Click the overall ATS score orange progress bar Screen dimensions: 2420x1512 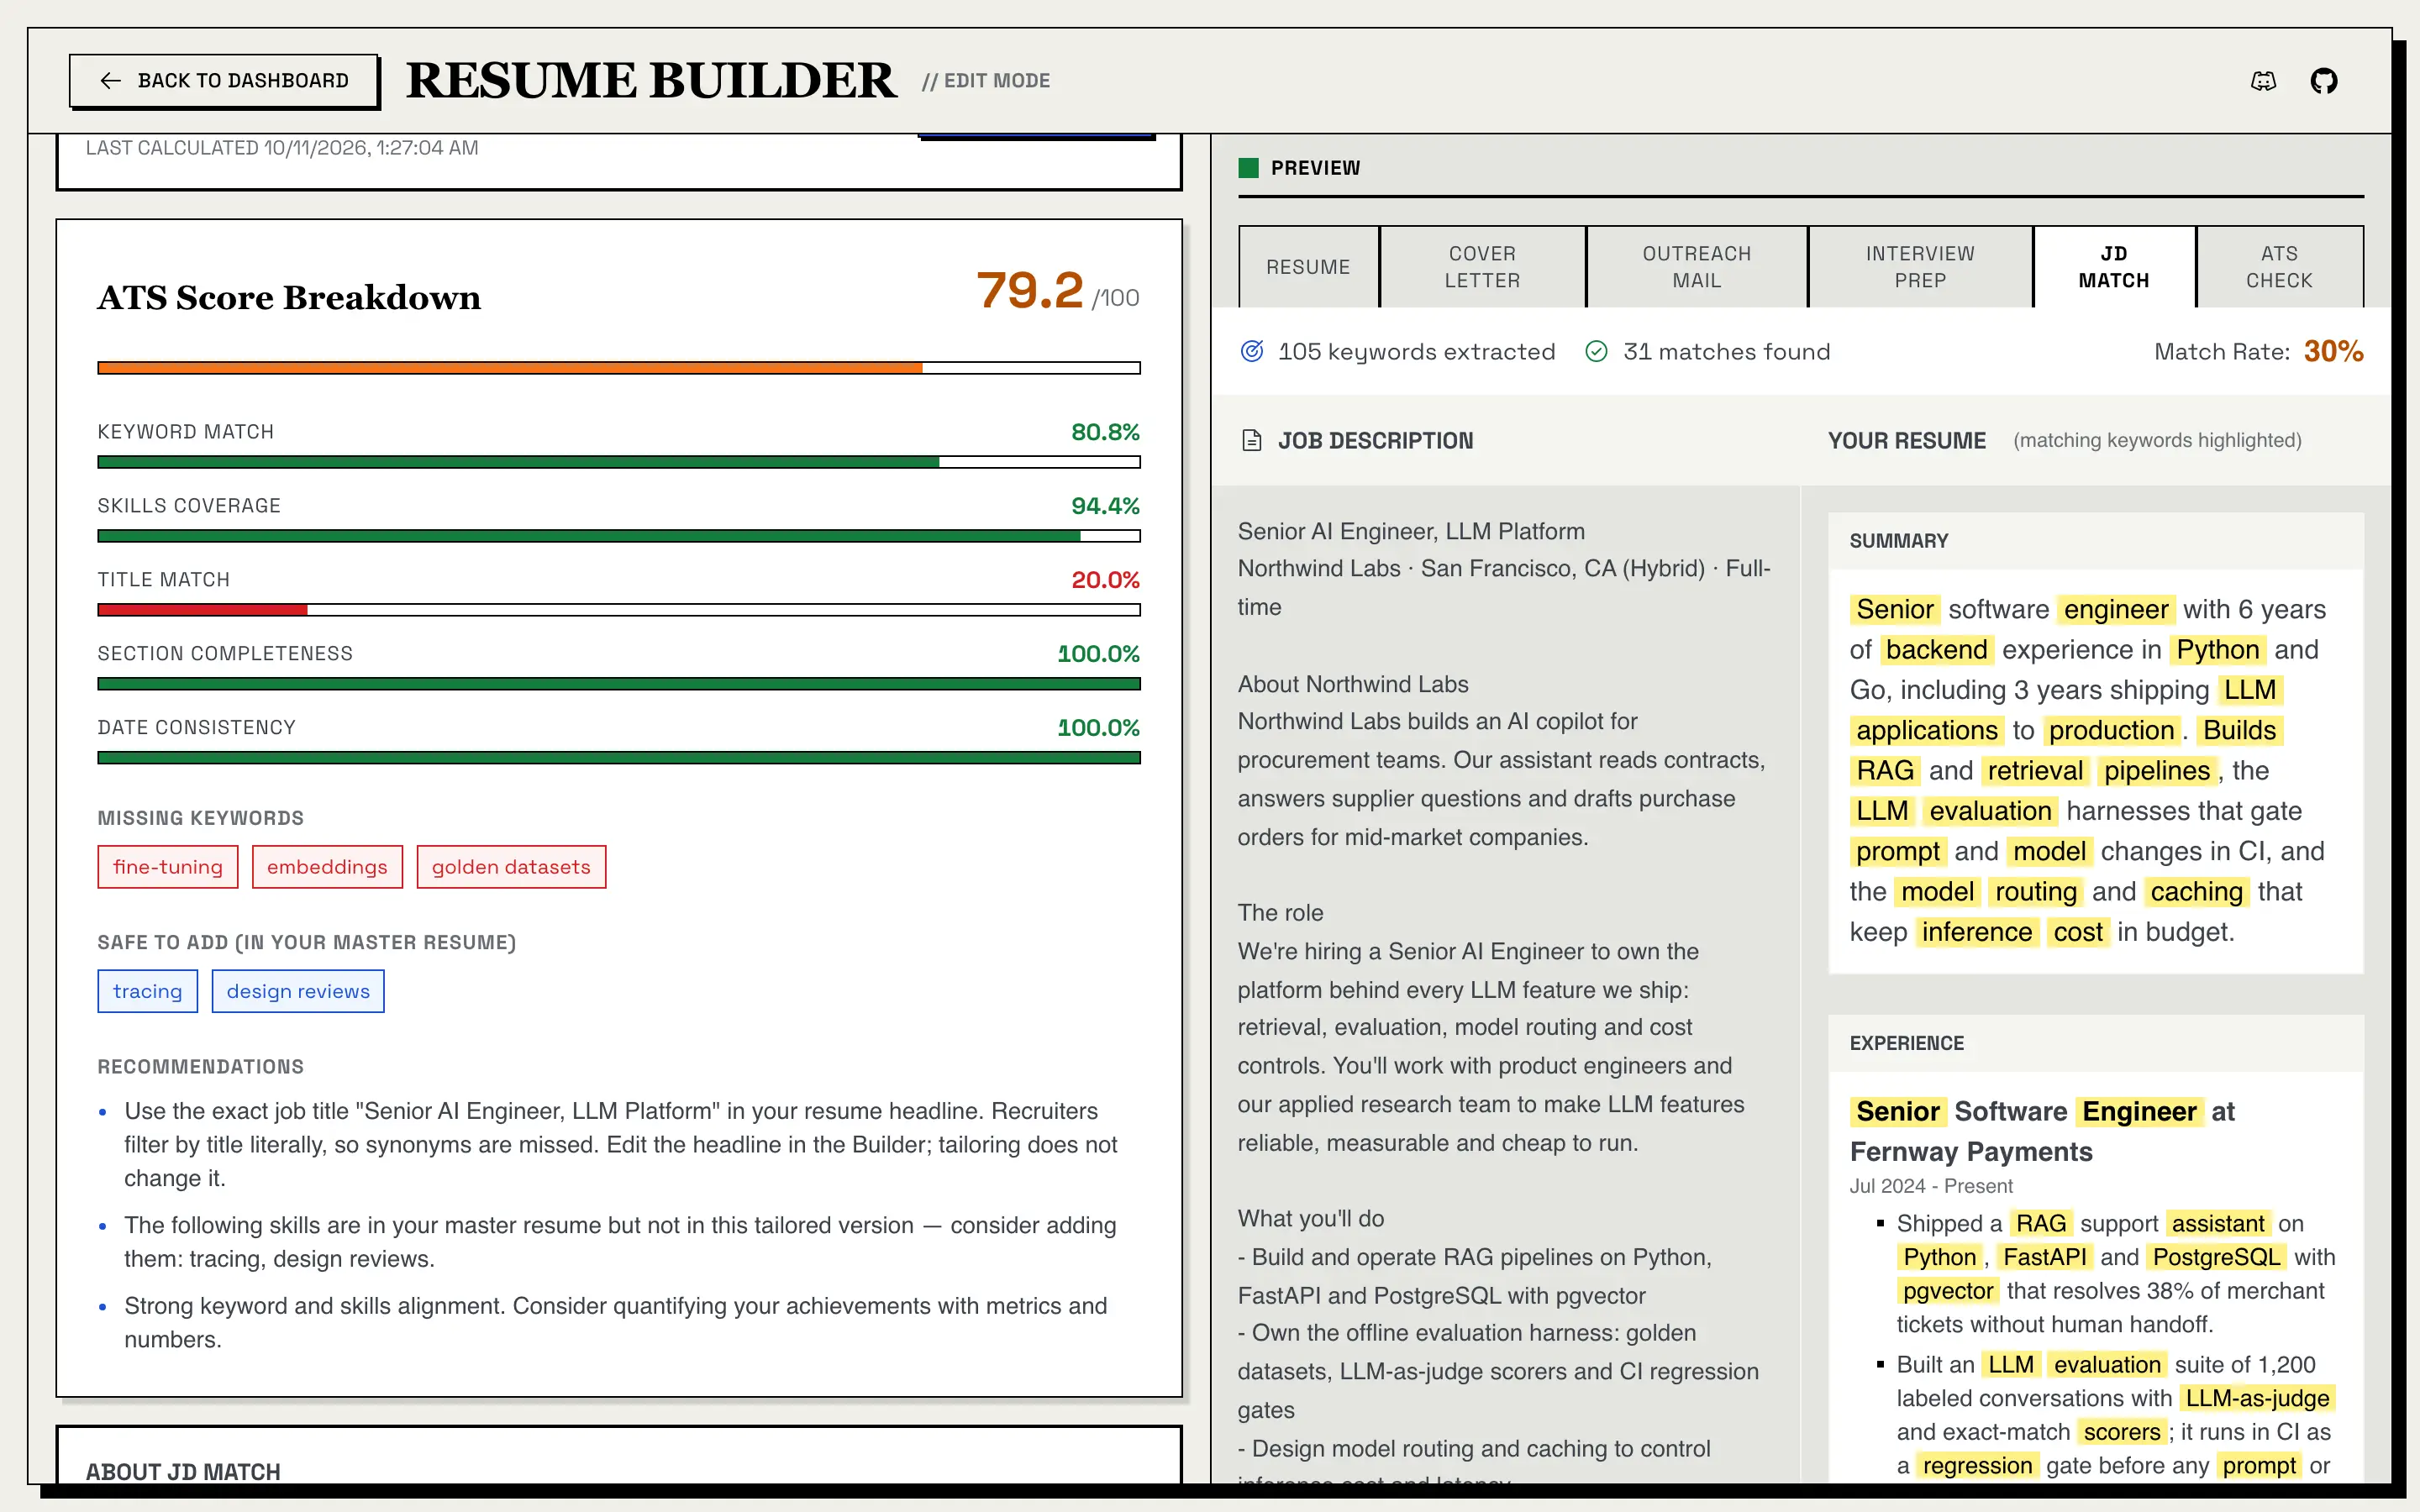619,368
